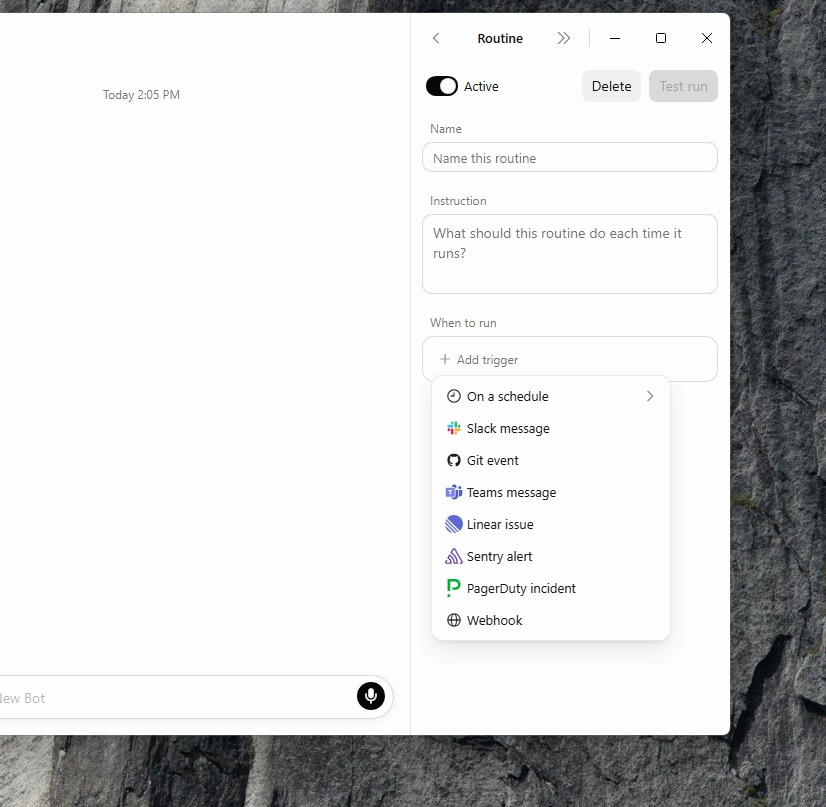Click the PagerDuty logo icon

pyautogui.click(x=453, y=588)
